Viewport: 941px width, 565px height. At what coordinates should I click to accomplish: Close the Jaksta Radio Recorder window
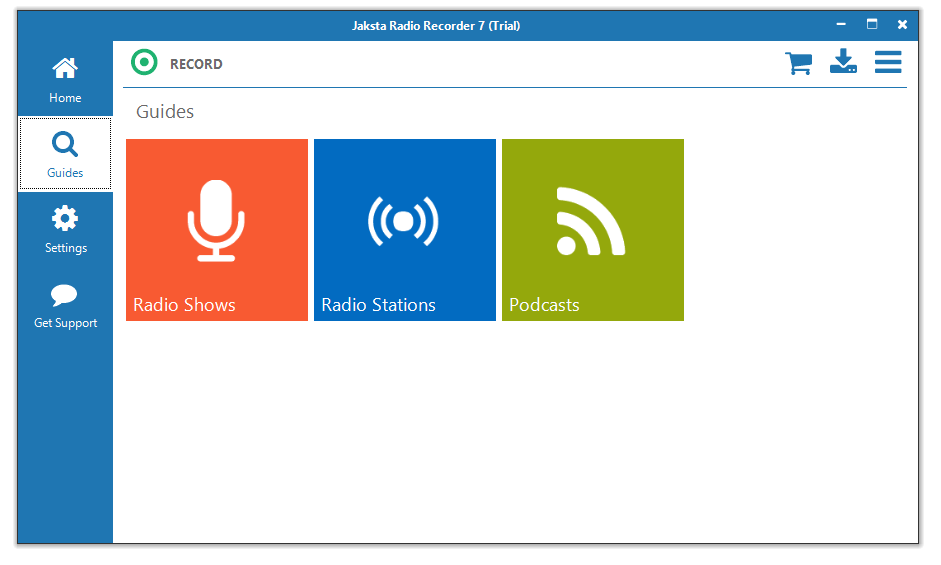click(902, 25)
